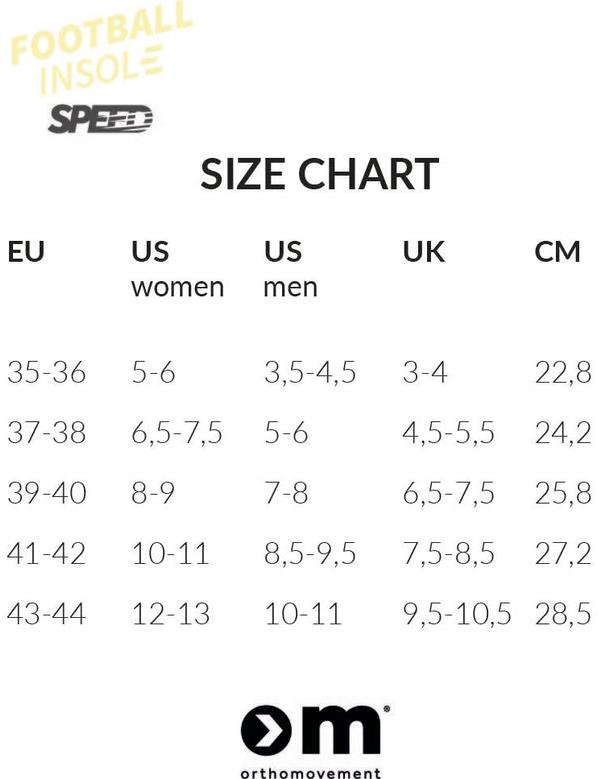
Task: Select the UK column header
Action: pos(423,251)
